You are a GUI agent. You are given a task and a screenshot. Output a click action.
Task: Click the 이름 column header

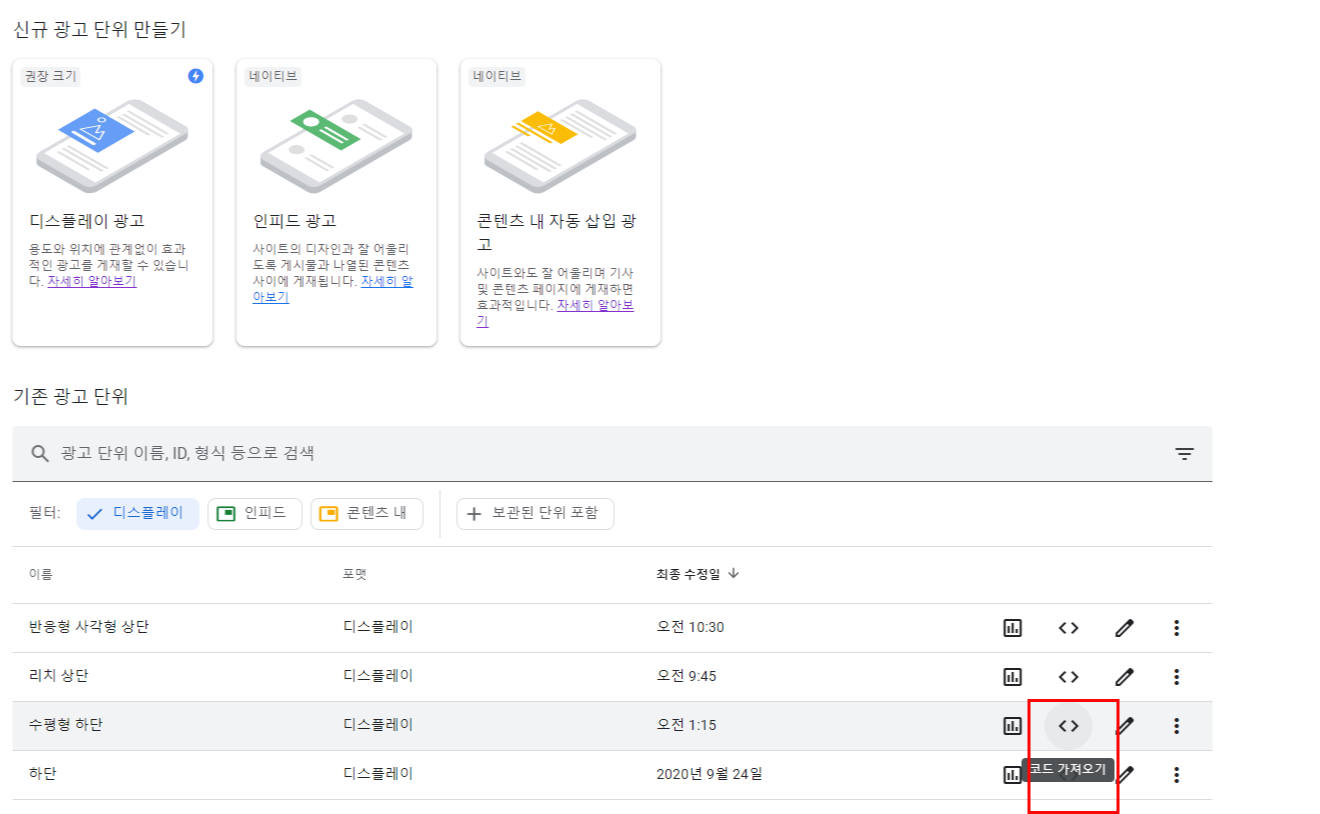pos(41,574)
